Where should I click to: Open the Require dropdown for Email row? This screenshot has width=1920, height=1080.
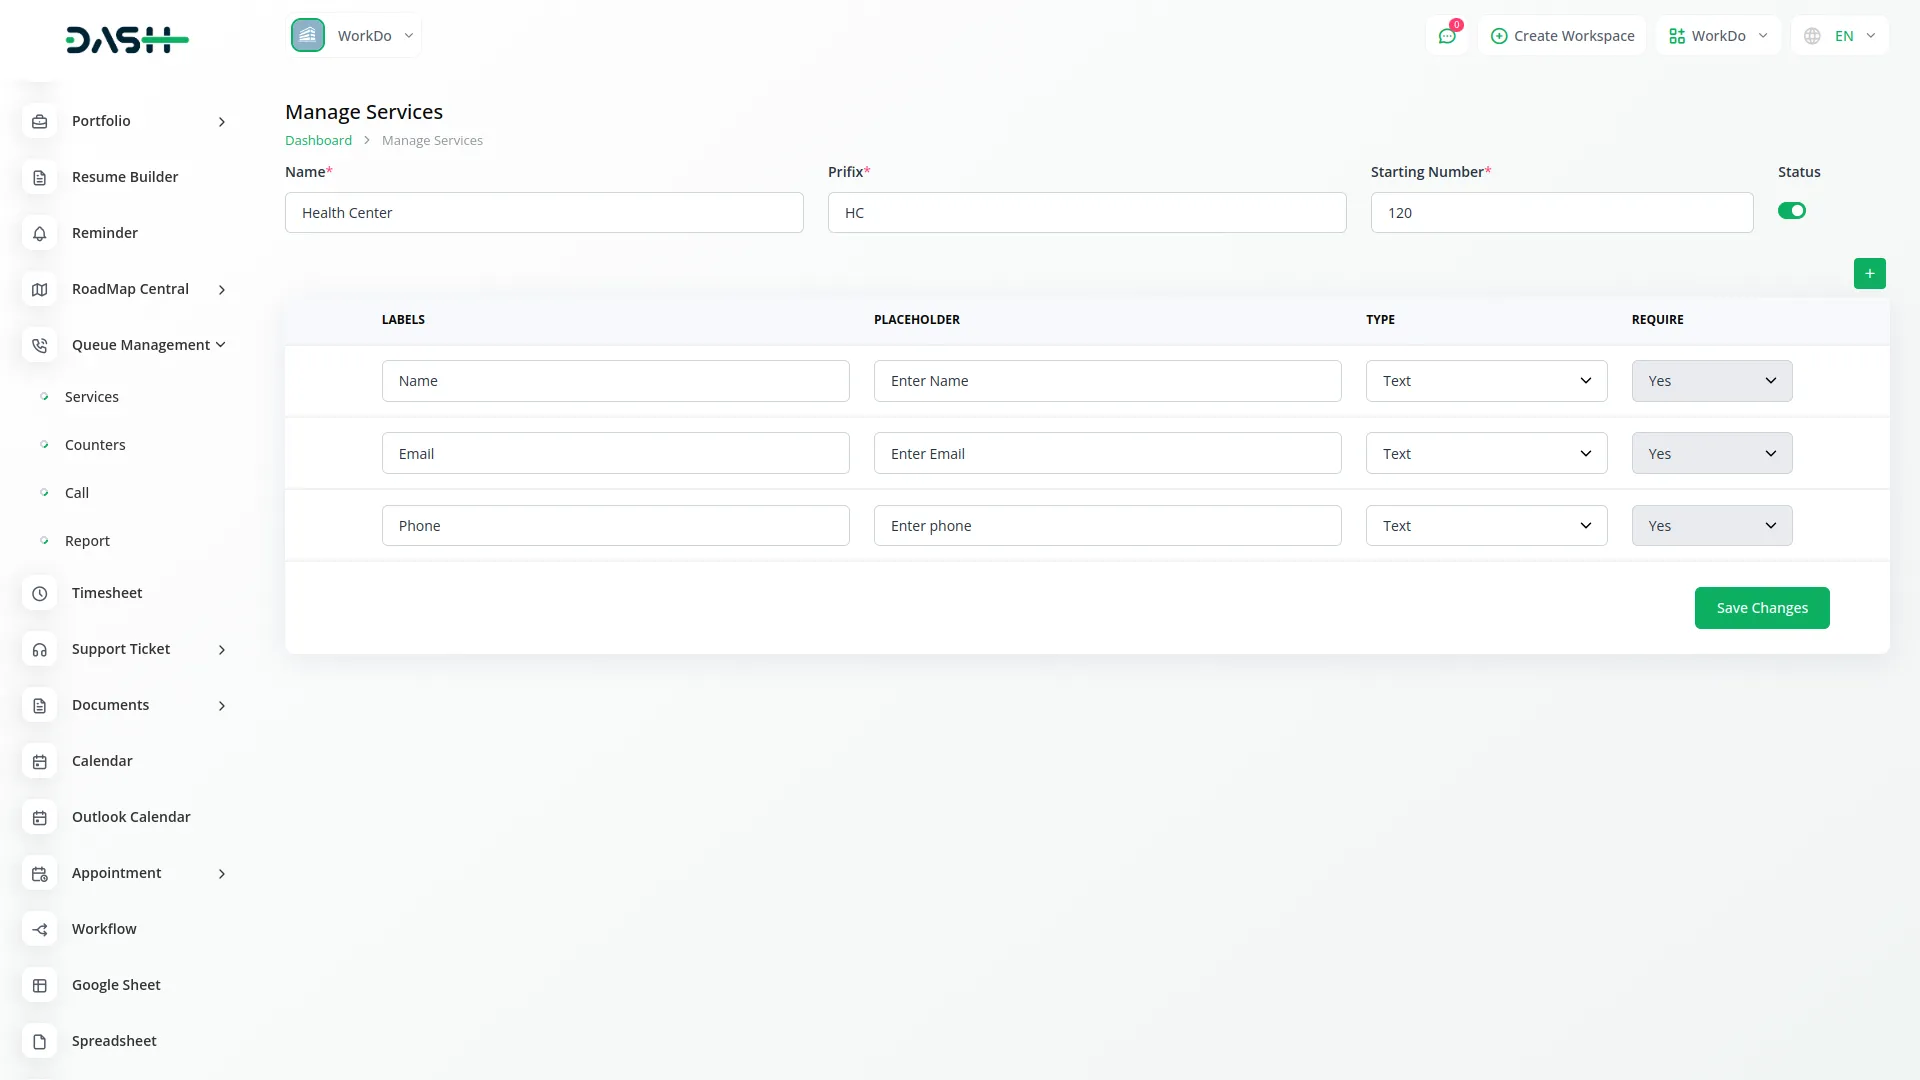1711,454
